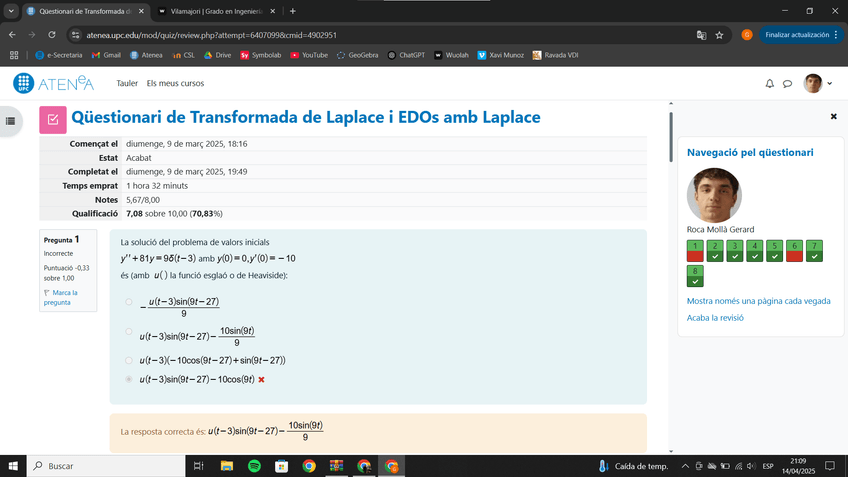
Task: Bookmark this page with the star icon
Action: coord(719,35)
